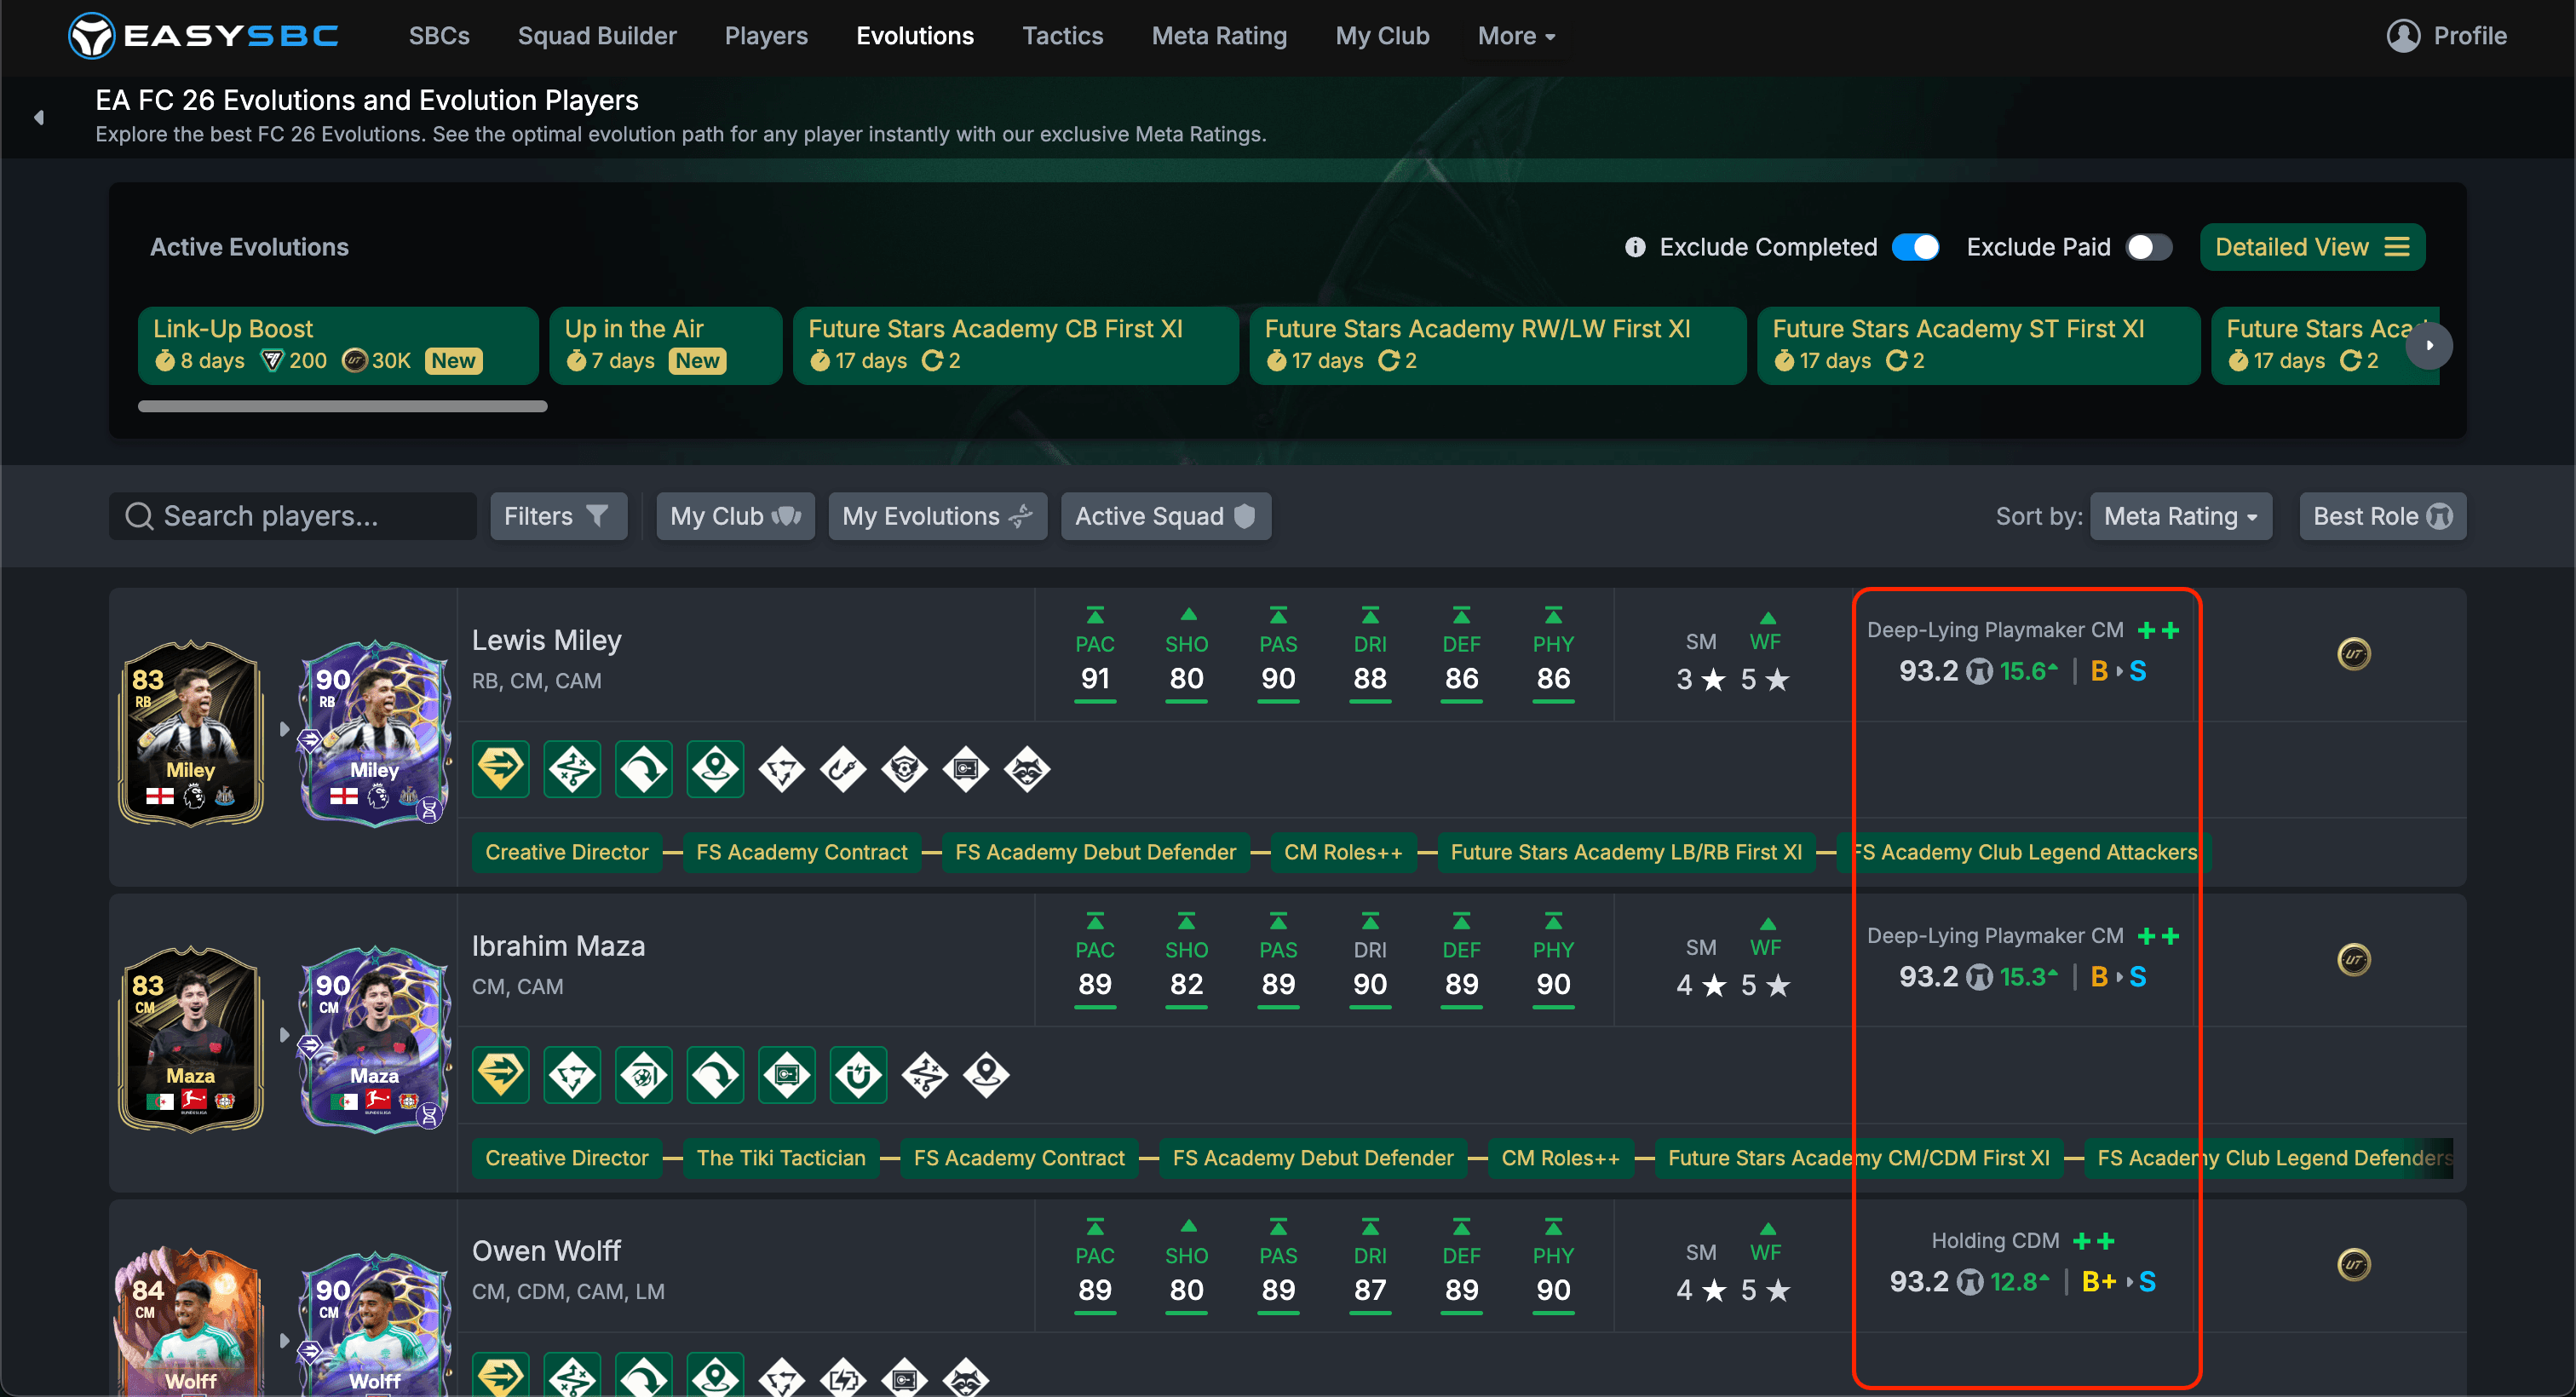
Task: Enable the Exclude Paid toggle
Action: click(2148, 247)
